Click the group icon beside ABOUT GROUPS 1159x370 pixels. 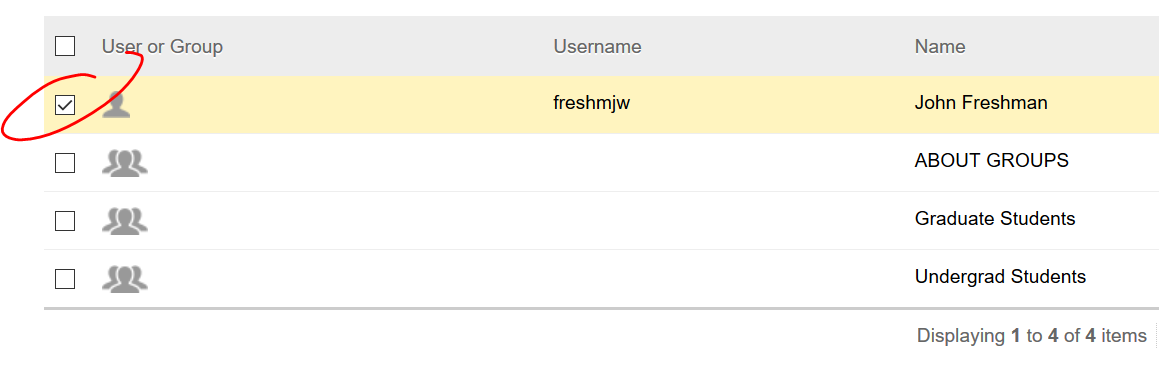point(124,162)
